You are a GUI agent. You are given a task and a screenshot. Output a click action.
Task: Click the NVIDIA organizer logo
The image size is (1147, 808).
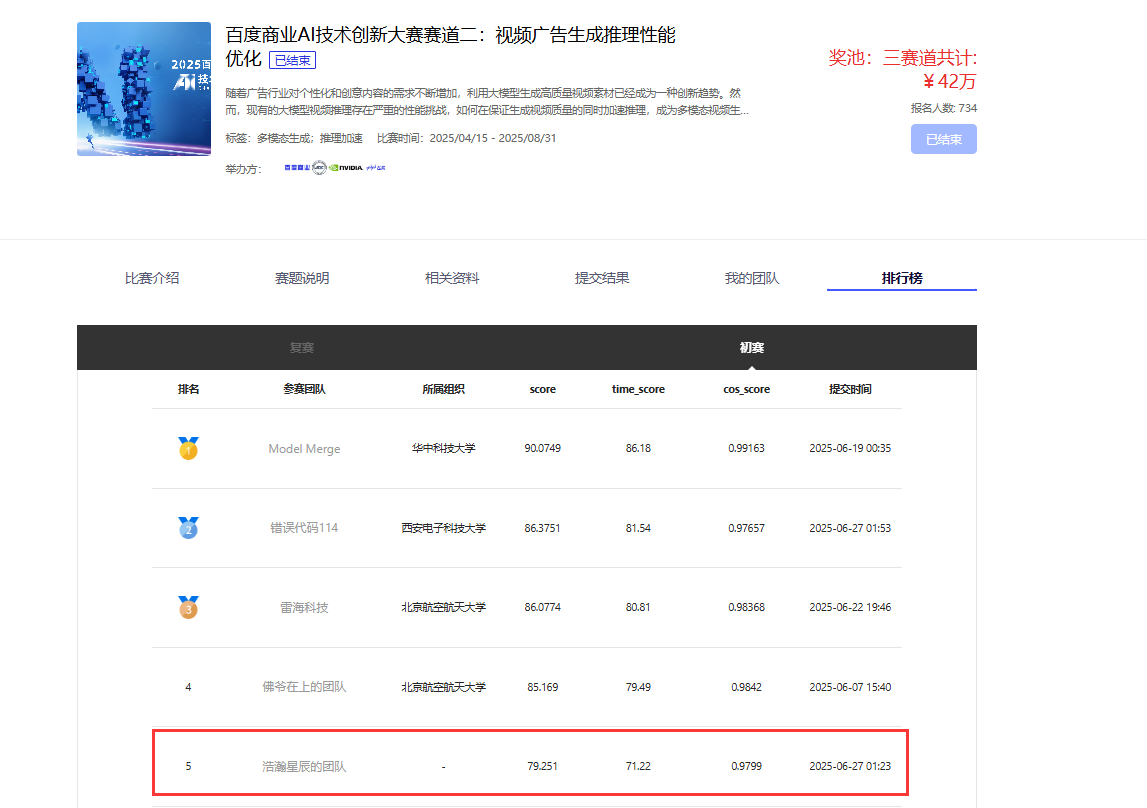click(x=346, y=167)
